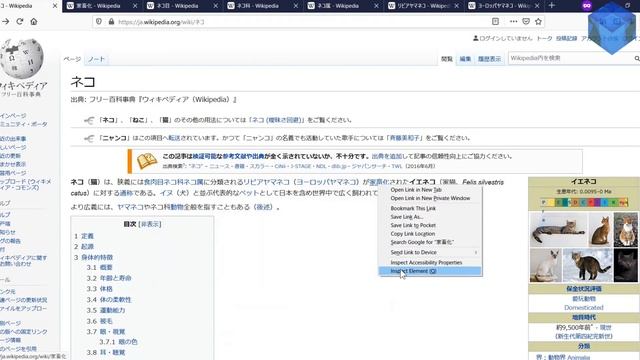Open contents entry 3.6 被毛
Image resolution: width=640 pixels, height=360 pixels.
coord(99,321)
